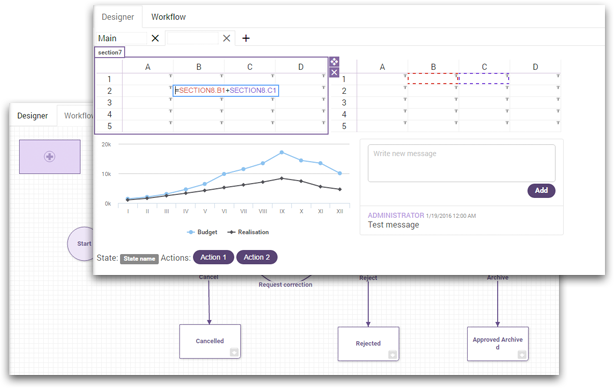Open dropdown arrow of cell D1 in right grid
Screen dimensions: 614x388
[x=558, y=76]
